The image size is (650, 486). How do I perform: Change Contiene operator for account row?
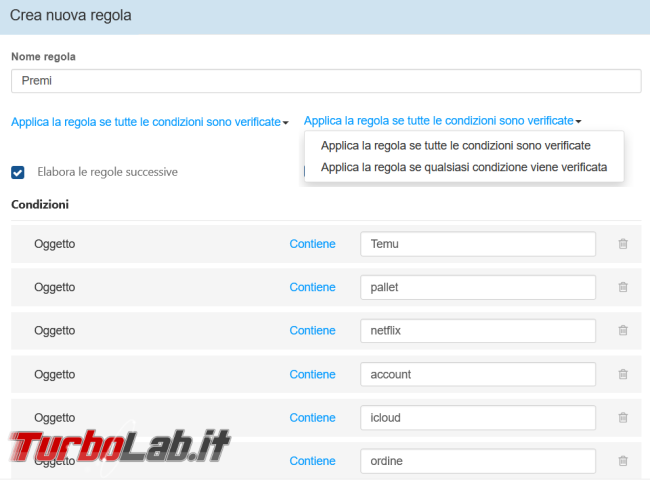[312, 374]
